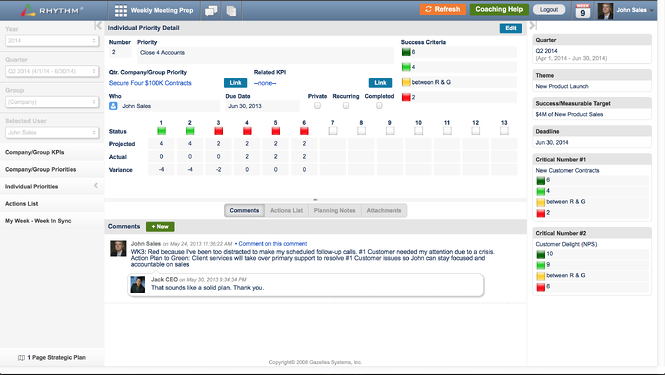Click the 1 Page Strategic Plan book icon
The height and width of the screenshot is (375, 665).
(21, 358)
